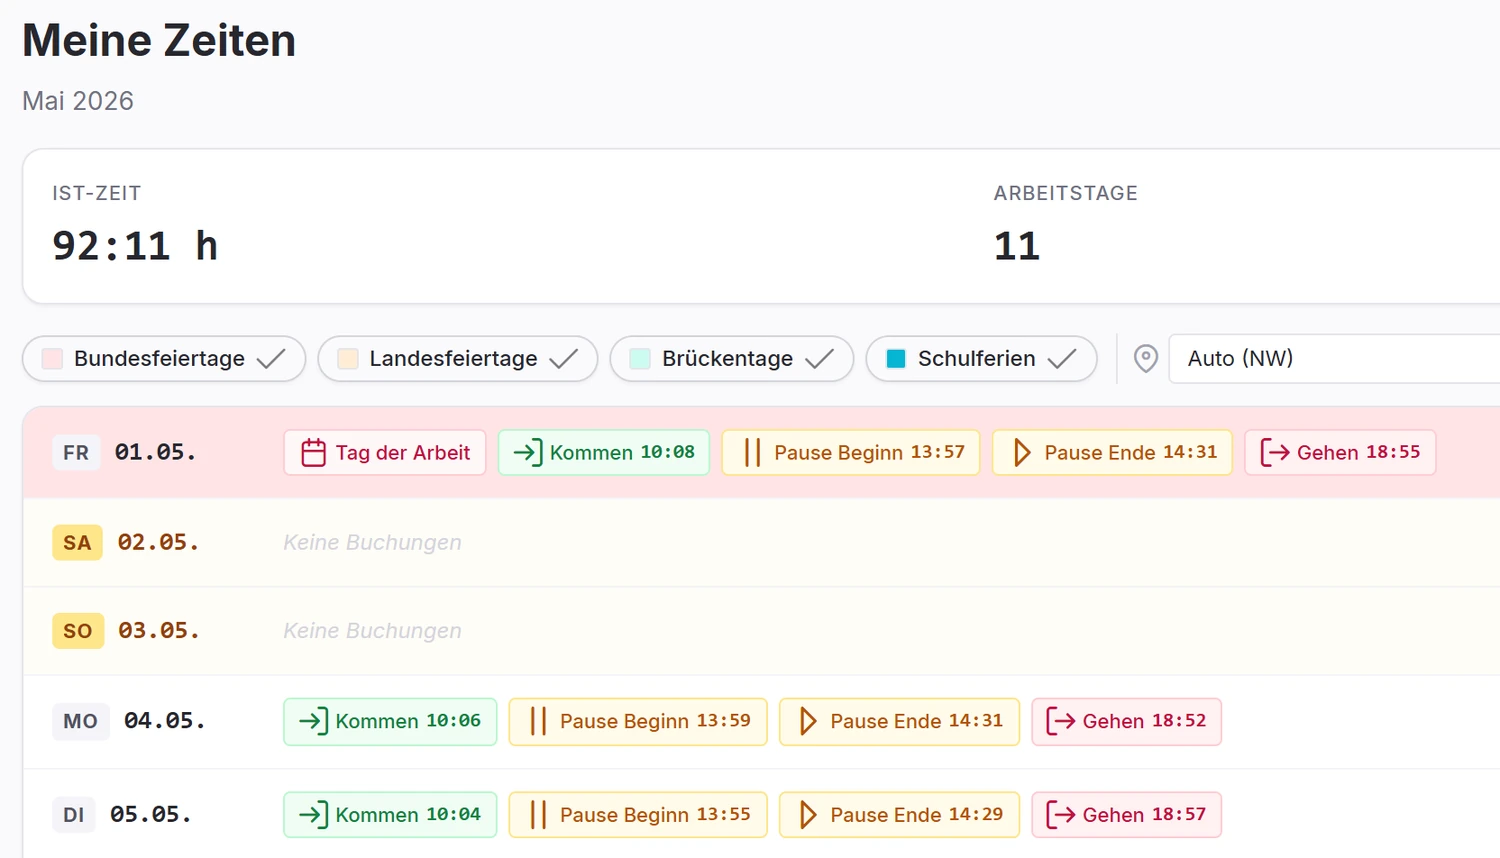This screenshot has height=858, width=1500.
Task: Click the 92:11 h Ist-Zeit value
Action: coord(135,246)
